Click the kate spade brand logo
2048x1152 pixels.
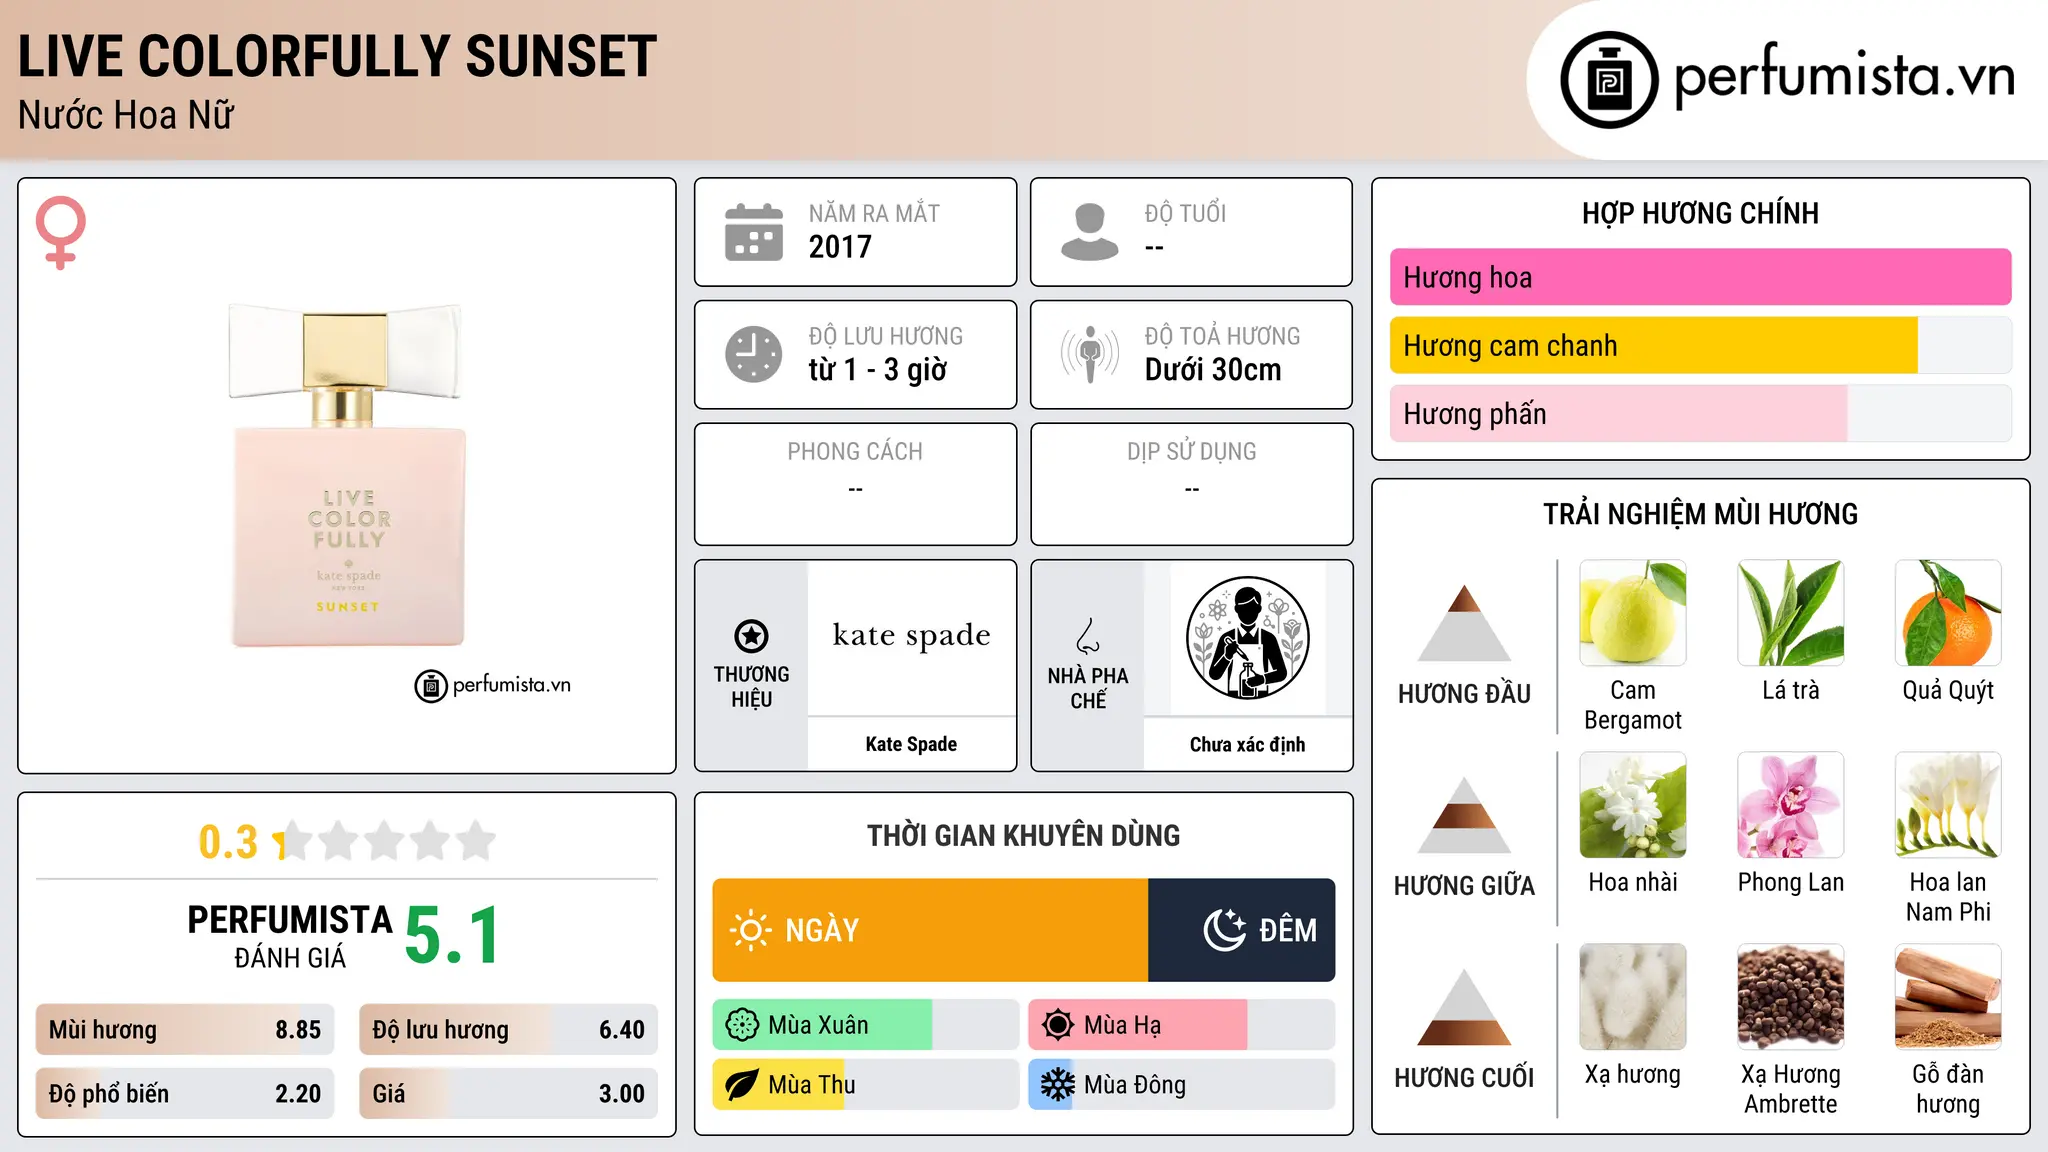click(911, 635)
